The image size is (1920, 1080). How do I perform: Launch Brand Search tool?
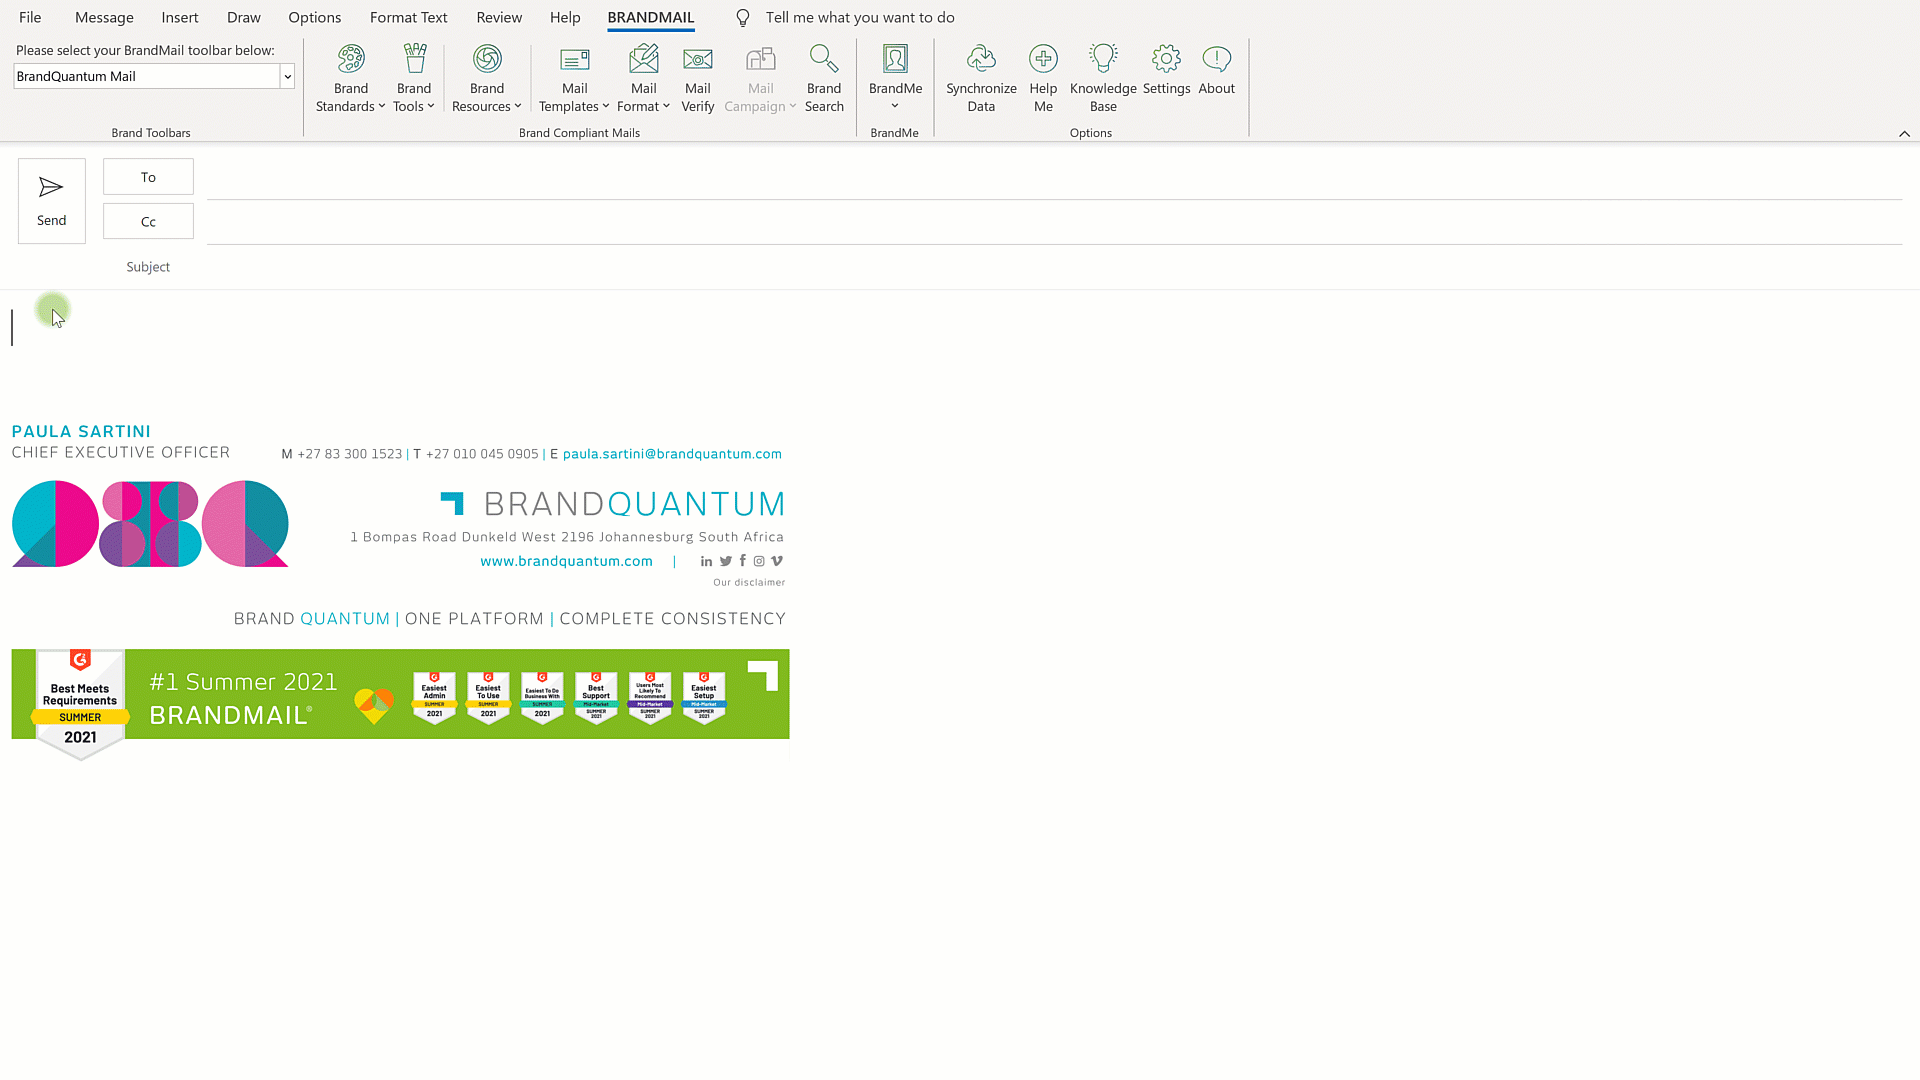(x=824, y=78)
